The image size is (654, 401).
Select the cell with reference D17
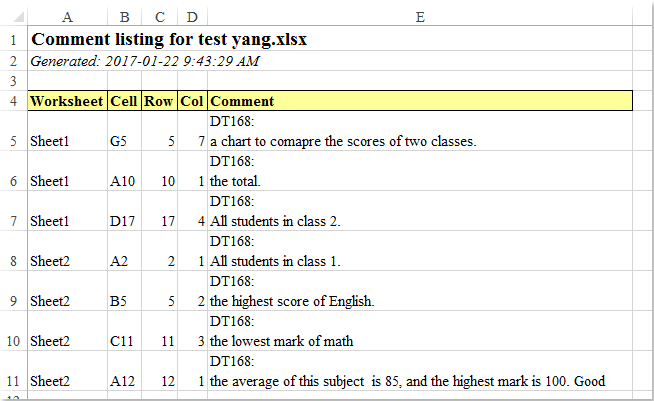(124, 221)
